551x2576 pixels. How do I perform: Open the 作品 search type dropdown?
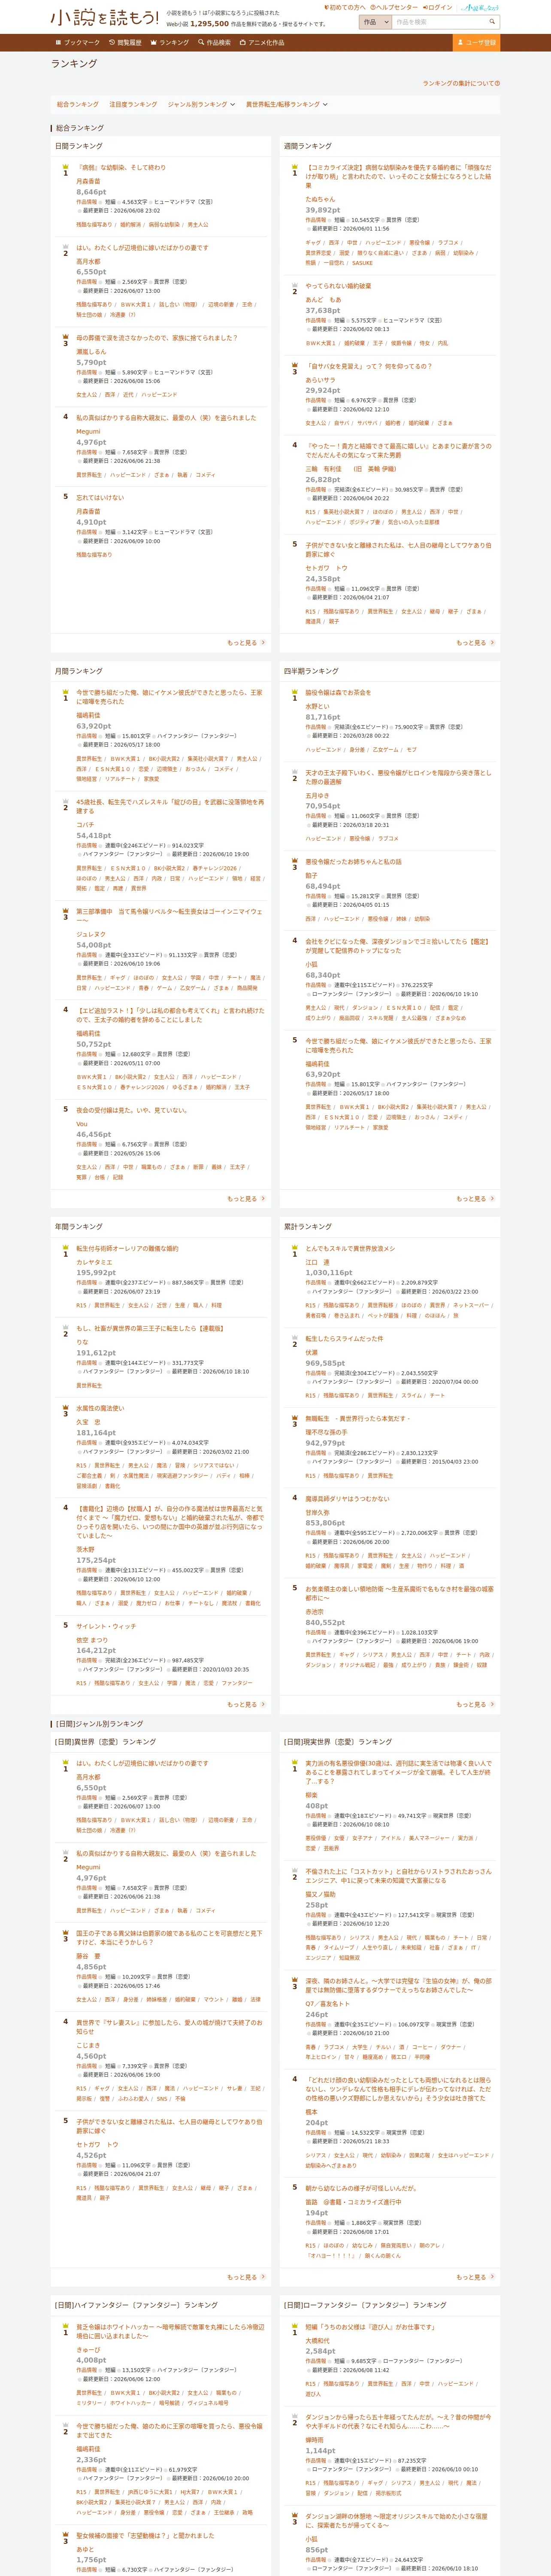coord(375,21)
